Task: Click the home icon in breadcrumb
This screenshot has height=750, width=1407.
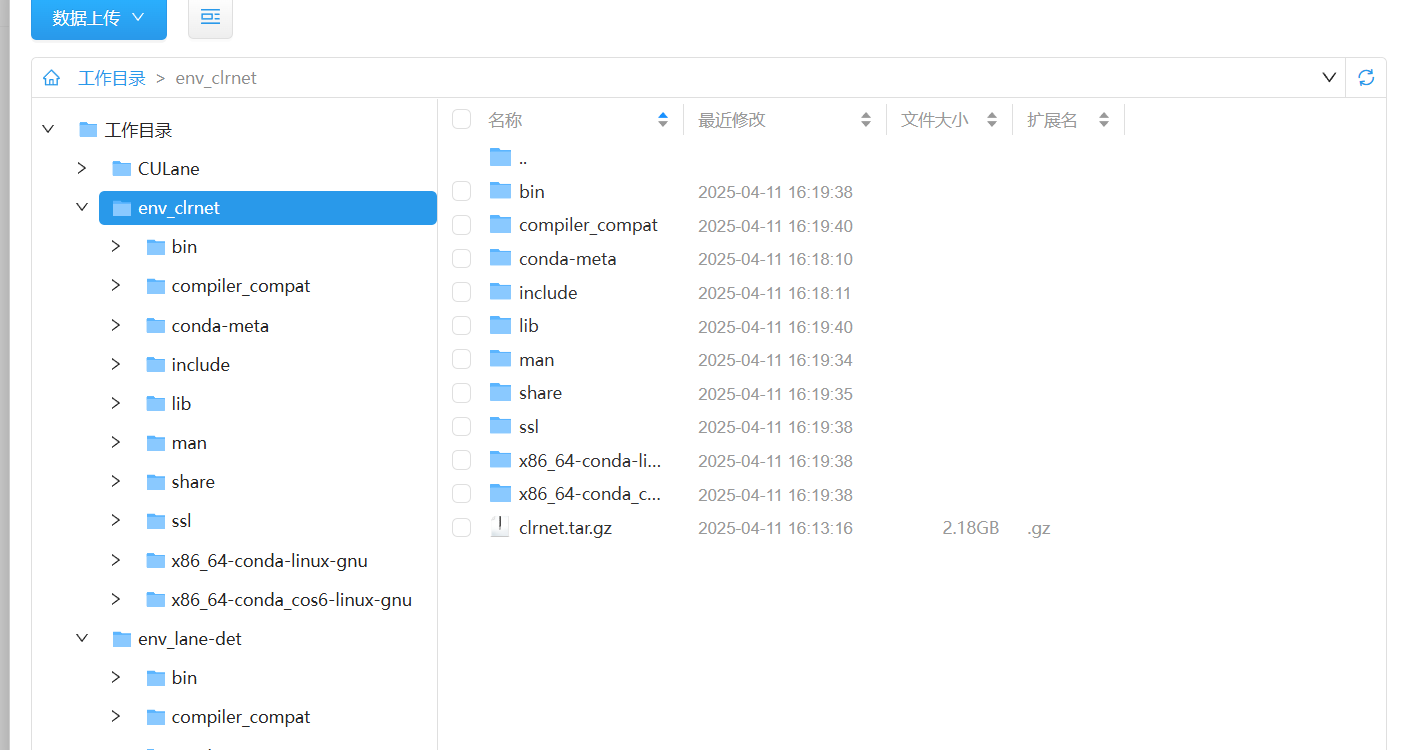Action: pyautogui.click(x=51, y=78)
